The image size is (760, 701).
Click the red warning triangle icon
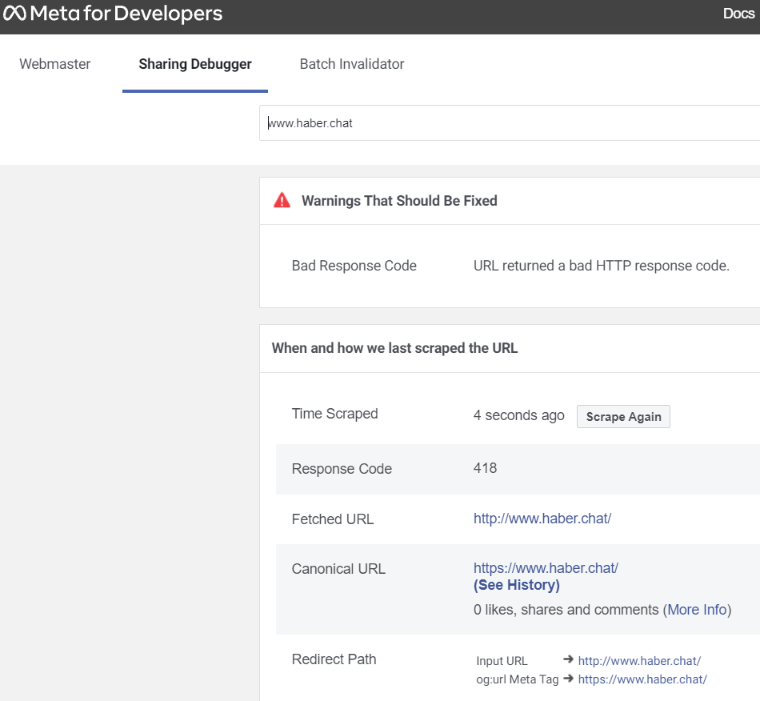click(282, 200)
